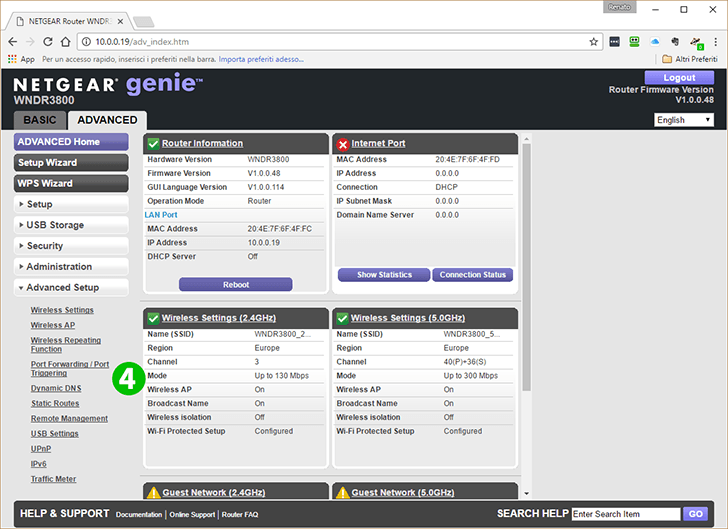
Task: View site information icon in address bar
Action: 86,42
